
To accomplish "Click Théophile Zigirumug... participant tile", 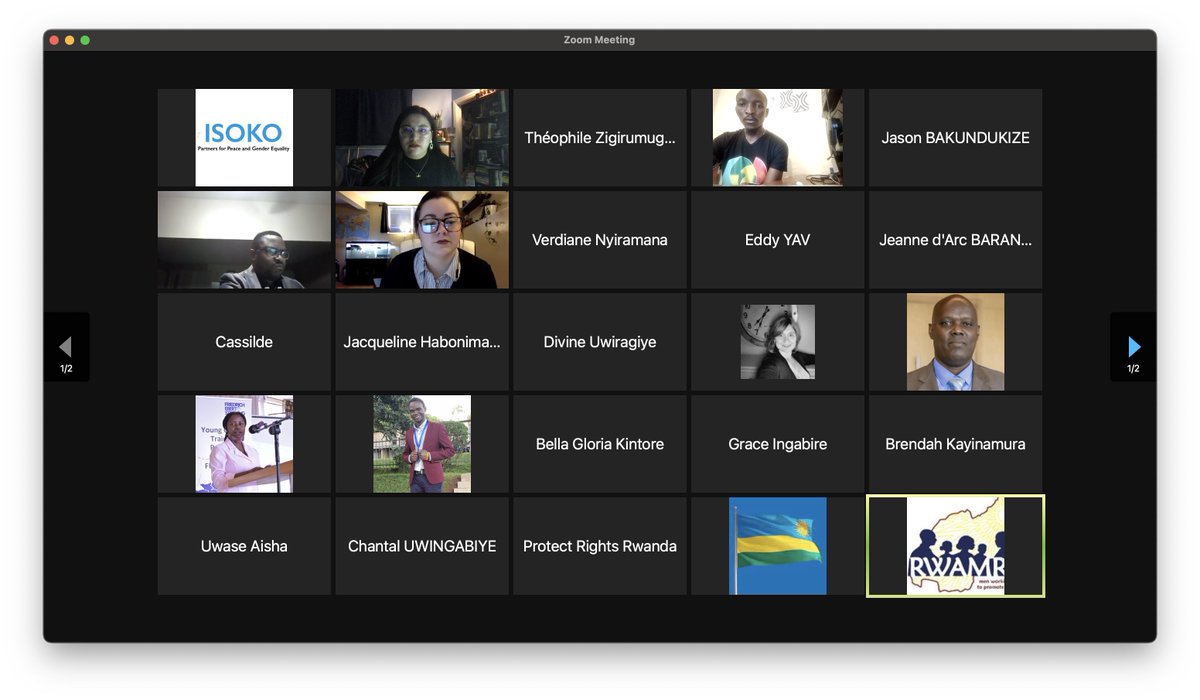I will point(600,138).
